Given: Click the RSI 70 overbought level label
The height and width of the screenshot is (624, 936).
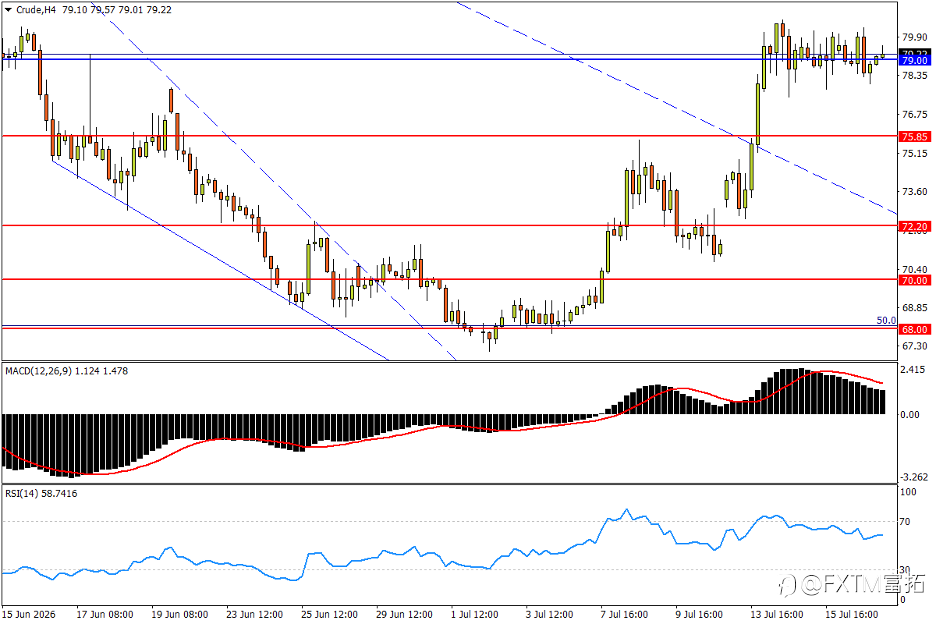Looking at the screenshot, I should 905,521.
